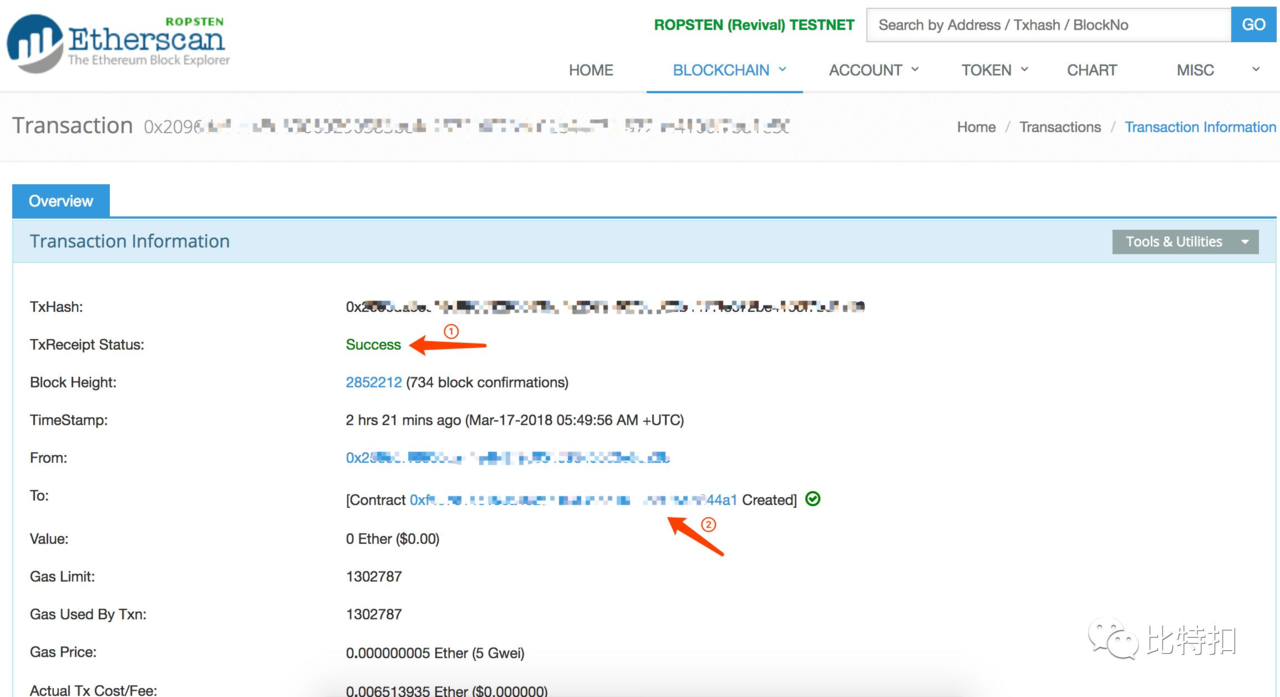Open the MISC menu dropdown arrow

pos(1256,69)
